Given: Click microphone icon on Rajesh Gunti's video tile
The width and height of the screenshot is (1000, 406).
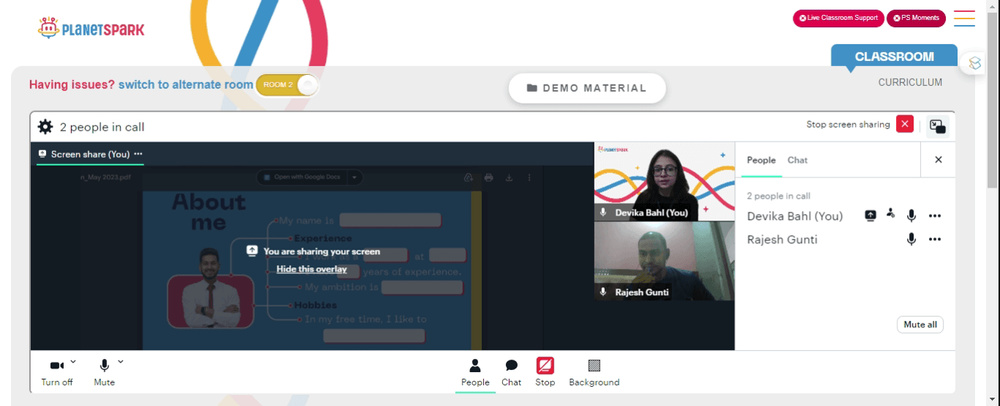Looking at the screenshot, I should click(603, 292).
